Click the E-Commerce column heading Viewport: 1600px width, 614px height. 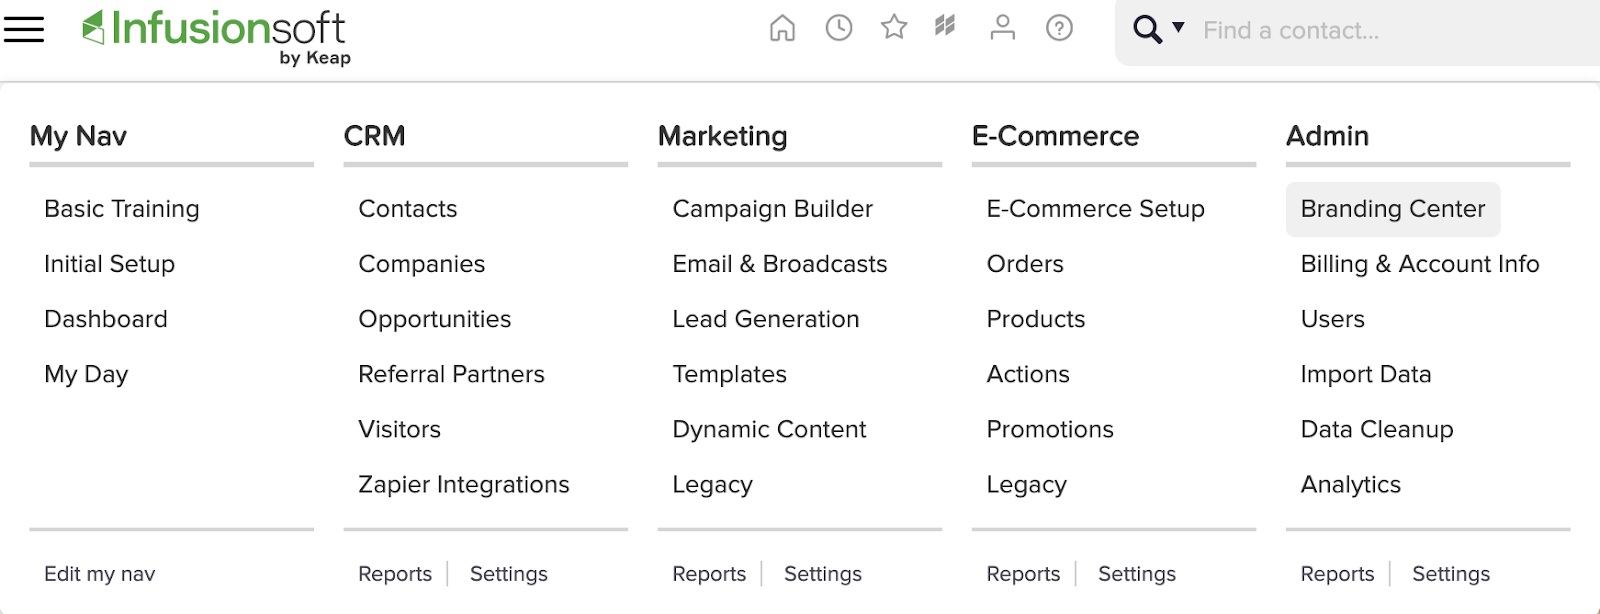pos(1056,136)
